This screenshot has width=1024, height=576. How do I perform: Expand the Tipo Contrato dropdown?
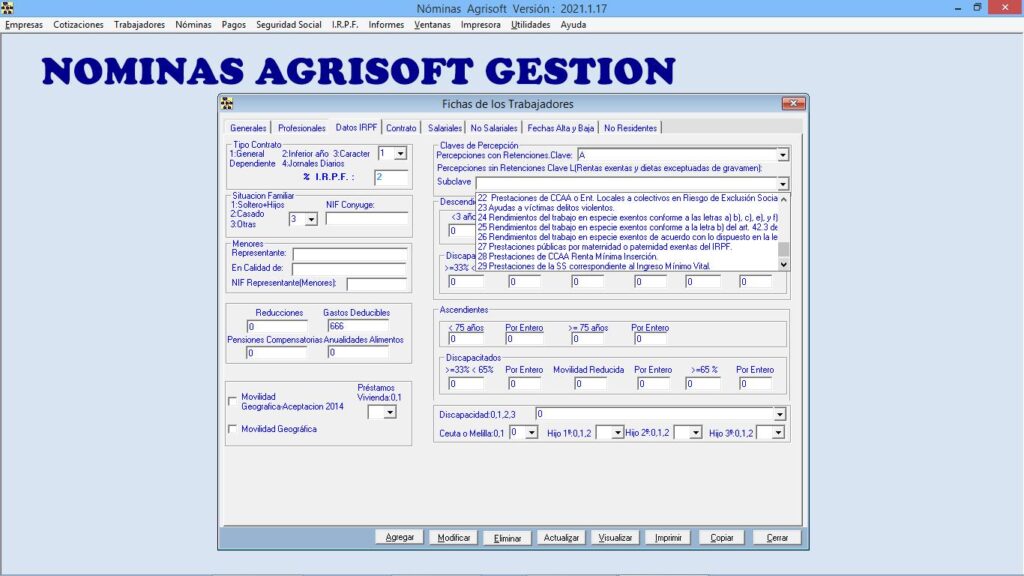point(400,153)
